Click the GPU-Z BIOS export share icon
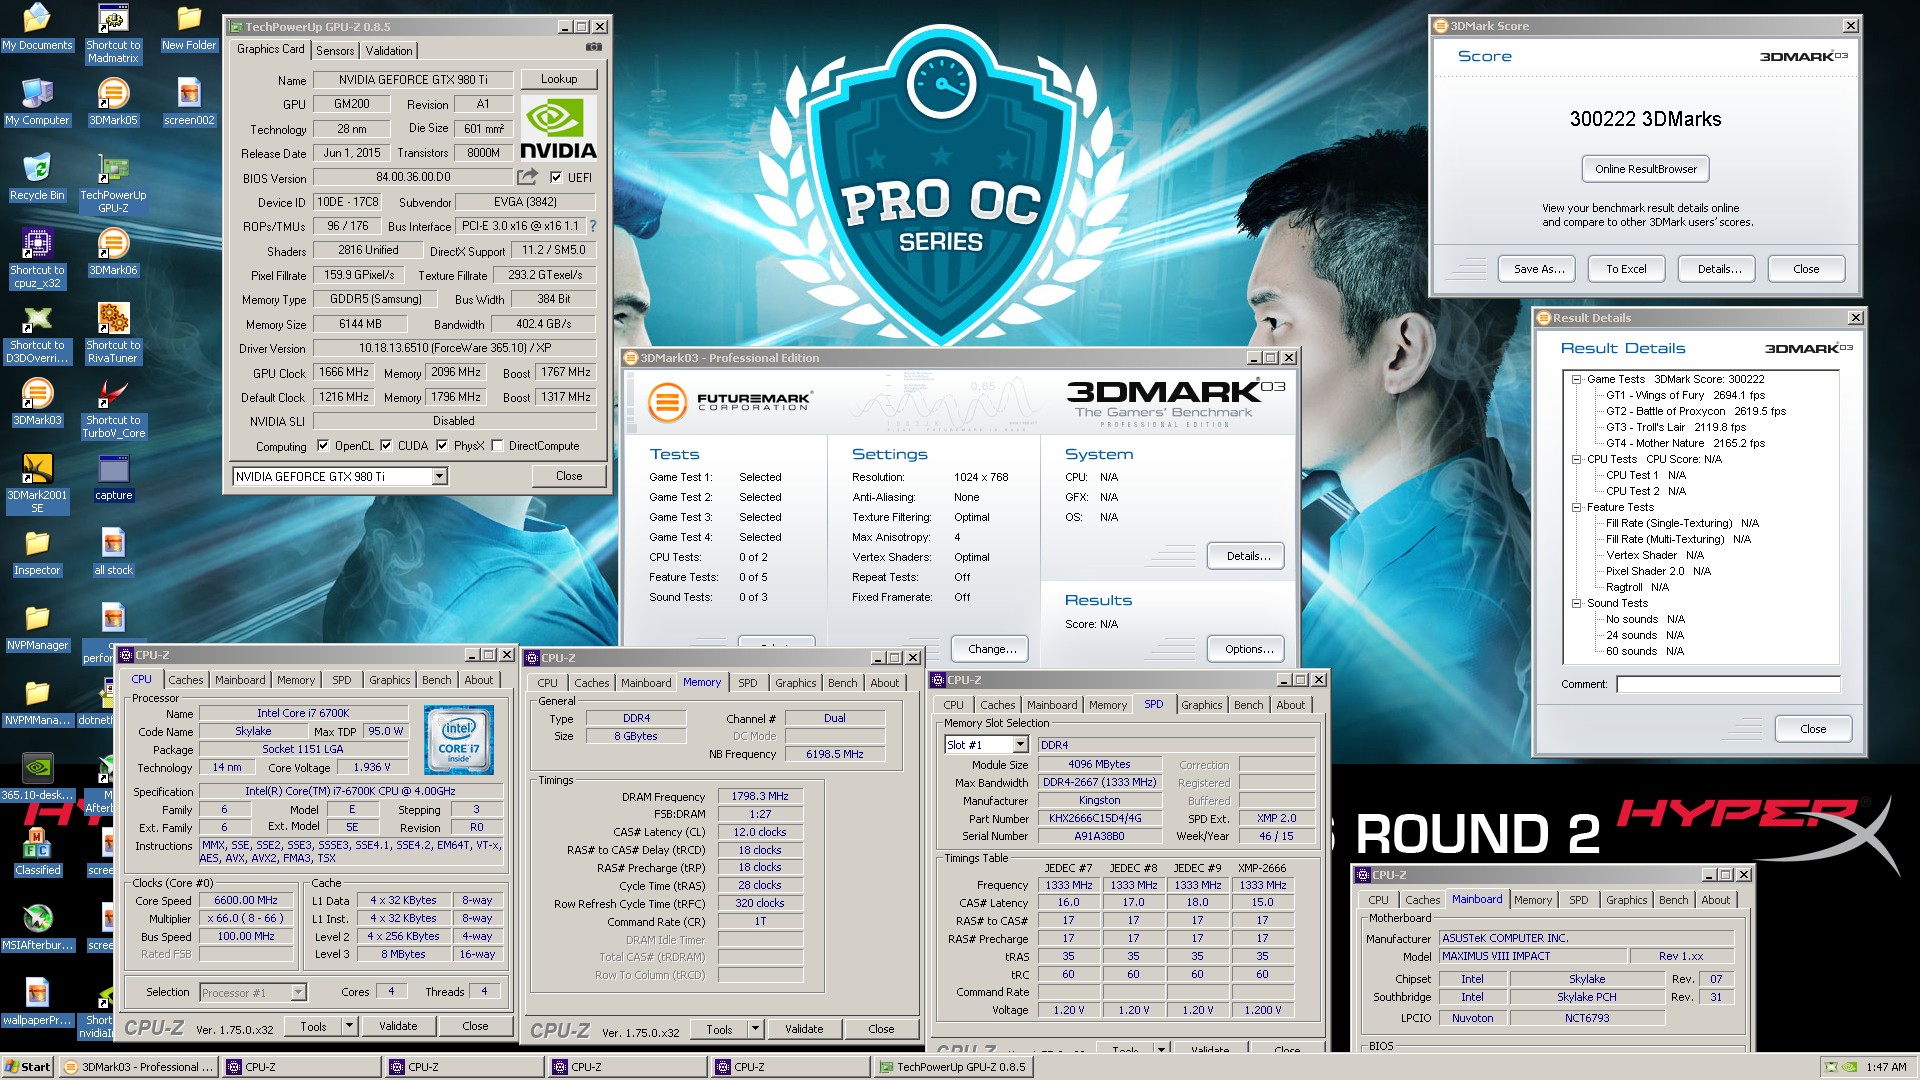Viewport: 1920px width, 1080px height. [527, 177]
